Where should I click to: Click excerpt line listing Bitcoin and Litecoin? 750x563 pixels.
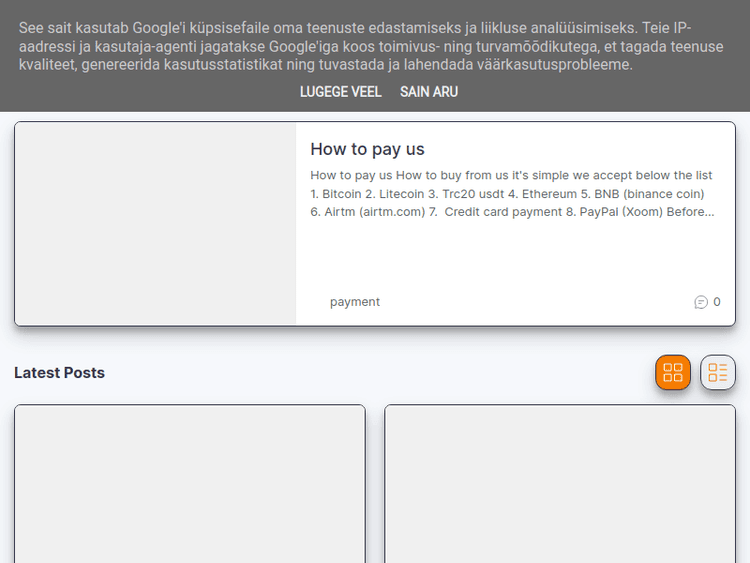pos(507,194)
